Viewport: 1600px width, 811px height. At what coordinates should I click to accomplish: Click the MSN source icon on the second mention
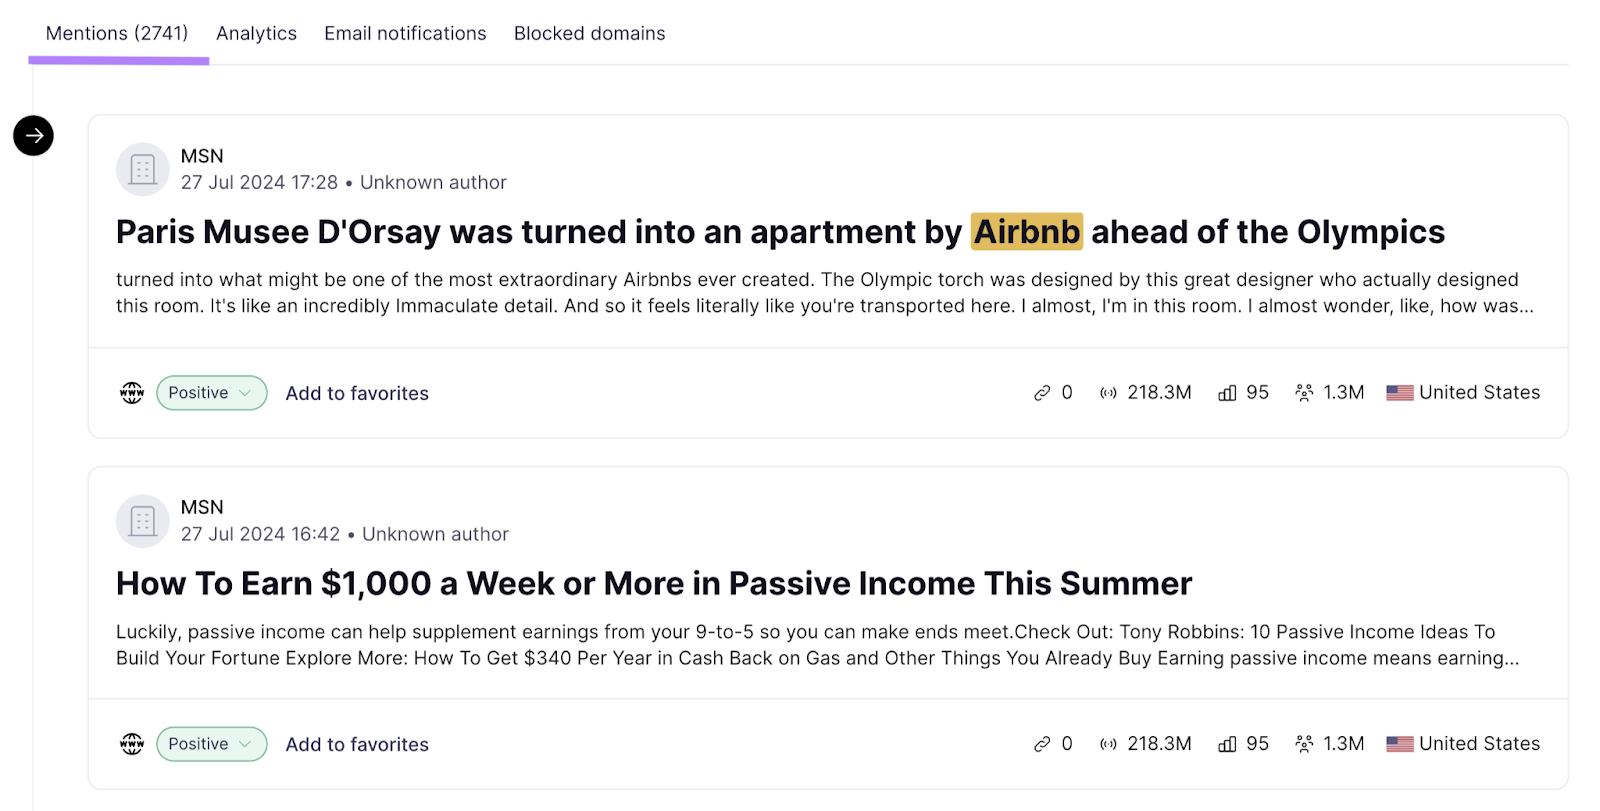tap(142, 520)
